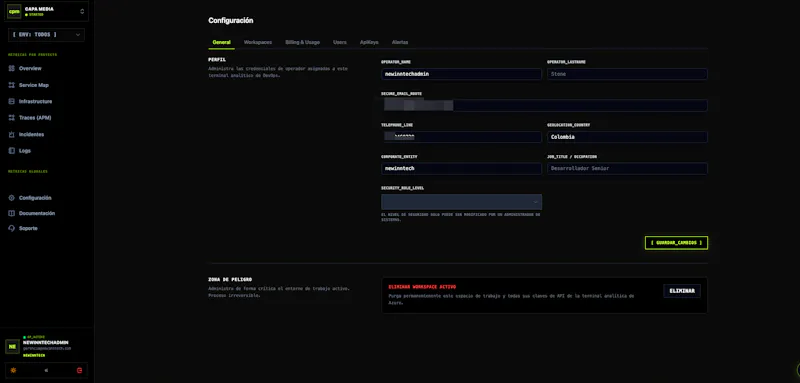Collapse sidebar with the double-arrow icon
800x383 pixels.
point(46,370)
